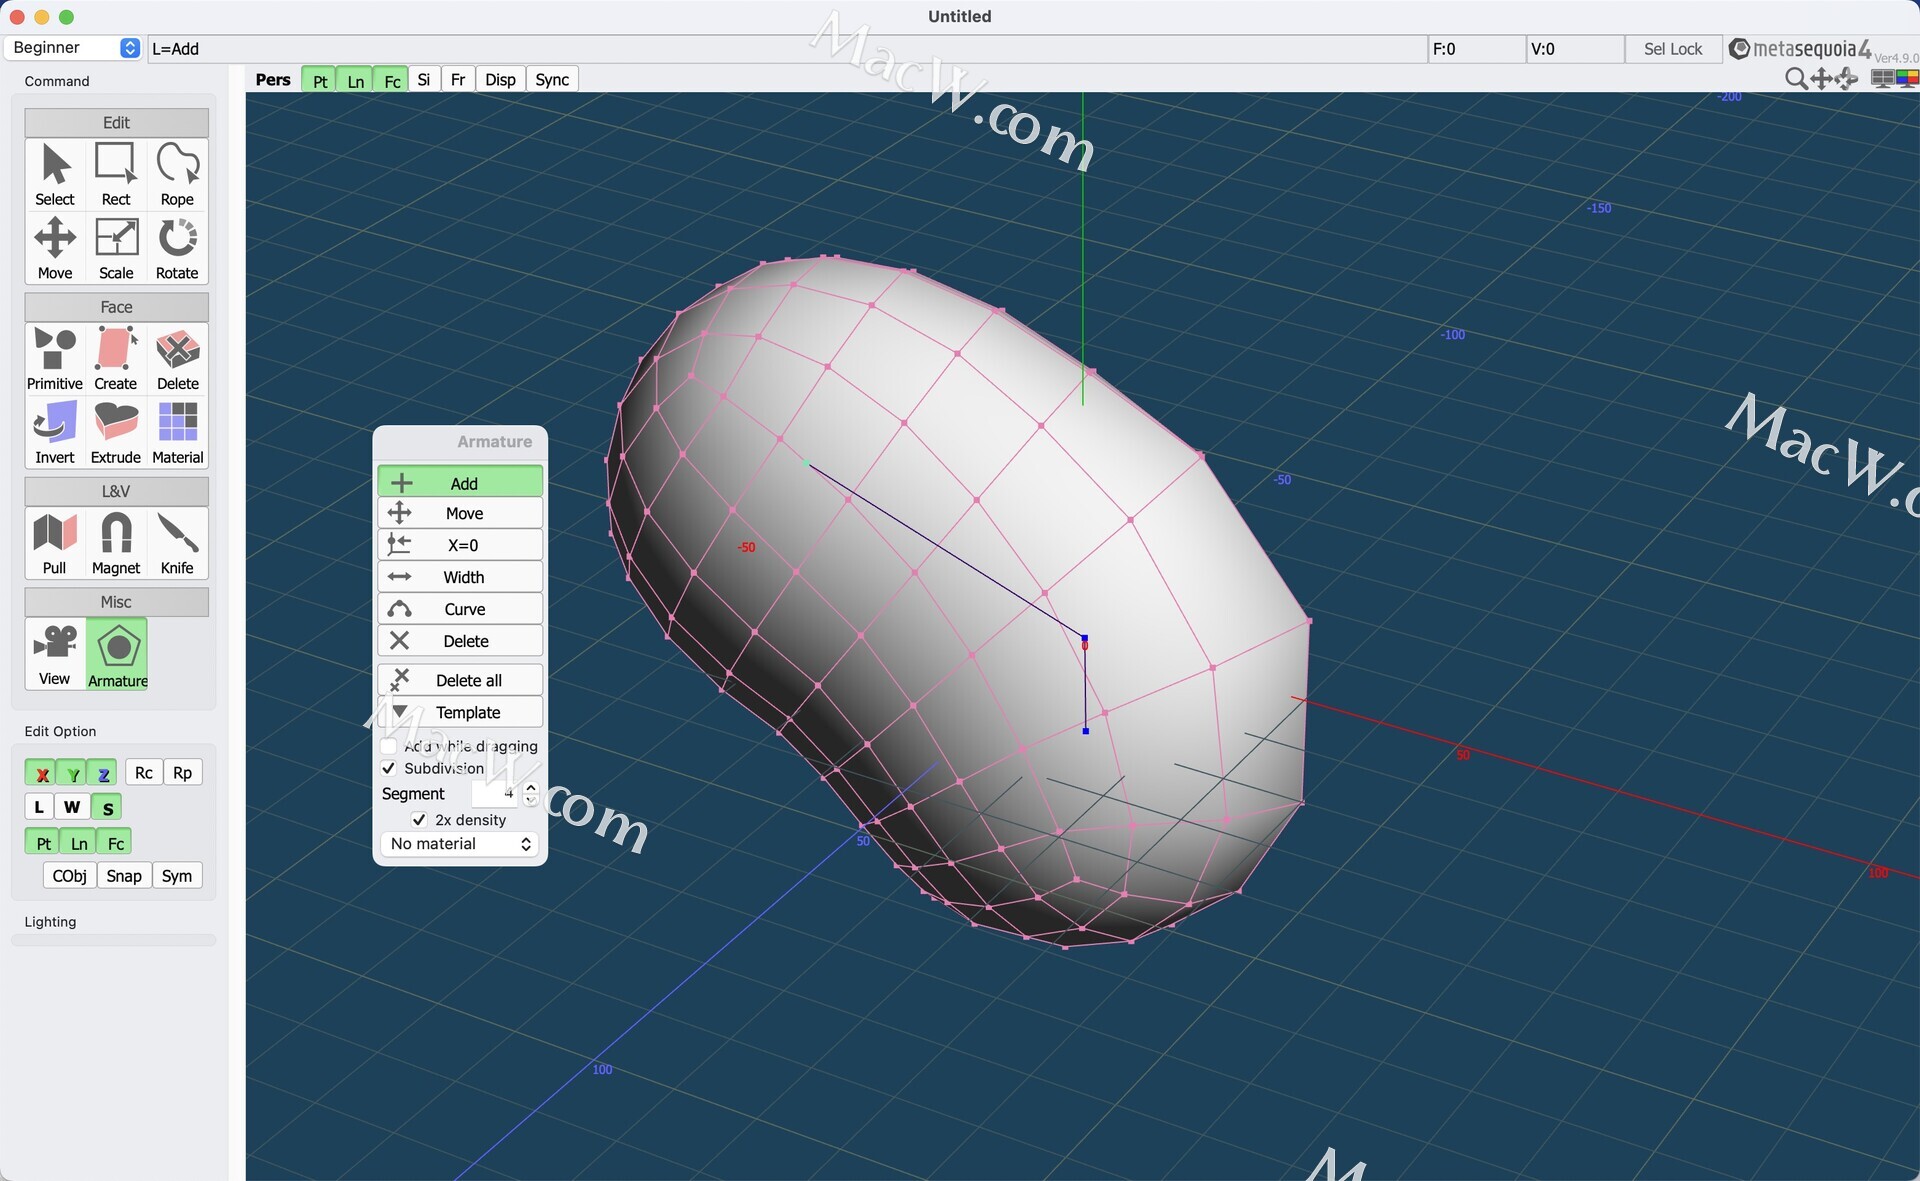Choose the Select arrow tool
The width and height of the screenshot is (1920, 1181).
click(55, 174)
